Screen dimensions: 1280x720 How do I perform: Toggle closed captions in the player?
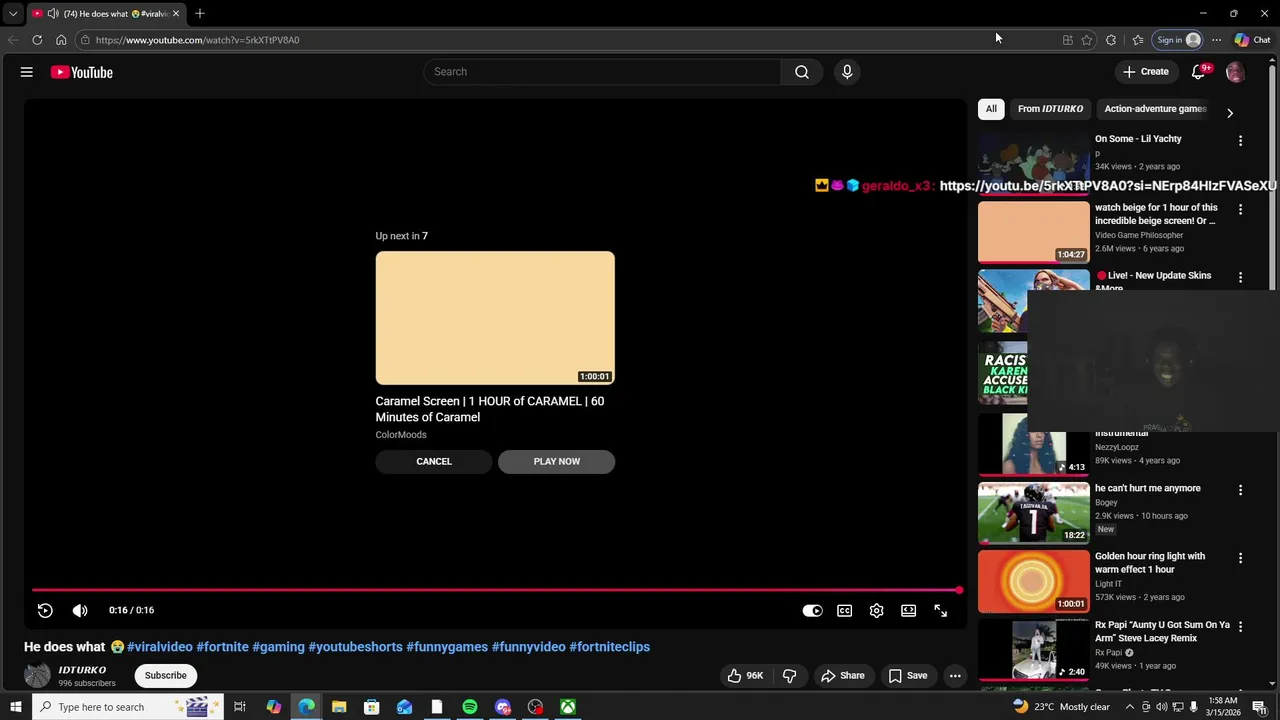(845, 610)
